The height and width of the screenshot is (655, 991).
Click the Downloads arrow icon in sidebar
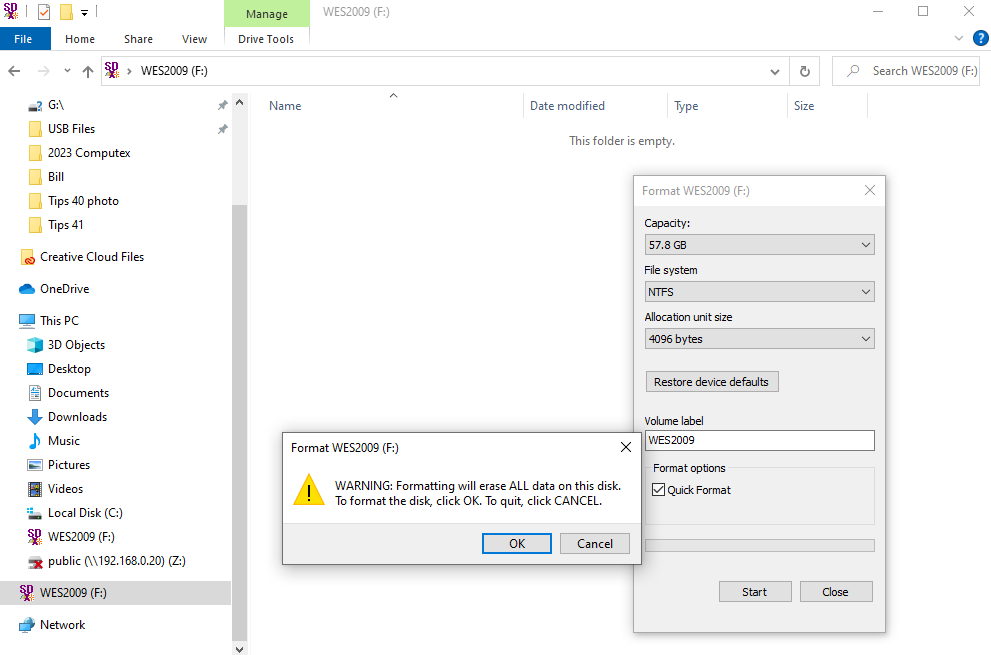35,417
